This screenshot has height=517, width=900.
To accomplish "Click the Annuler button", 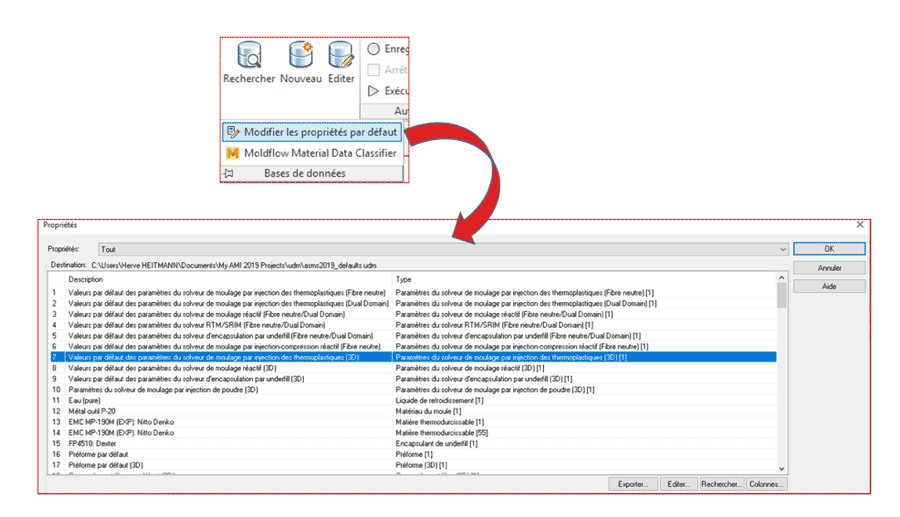I will tap(829, 268).
